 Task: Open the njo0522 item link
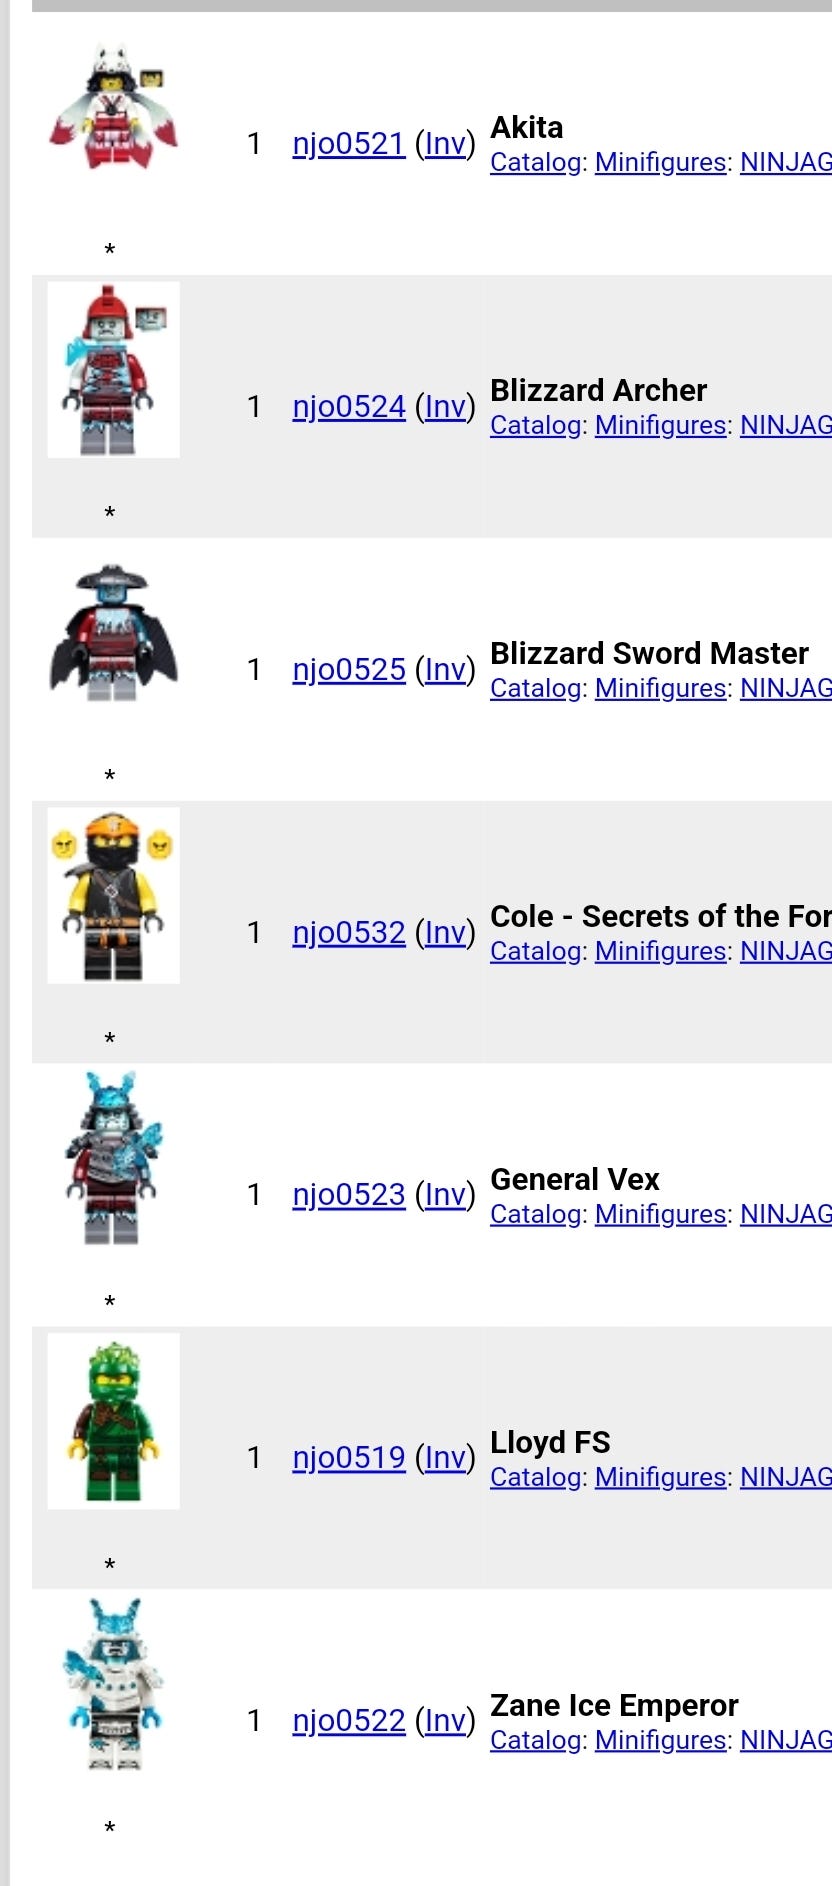tap(348, 1721)
